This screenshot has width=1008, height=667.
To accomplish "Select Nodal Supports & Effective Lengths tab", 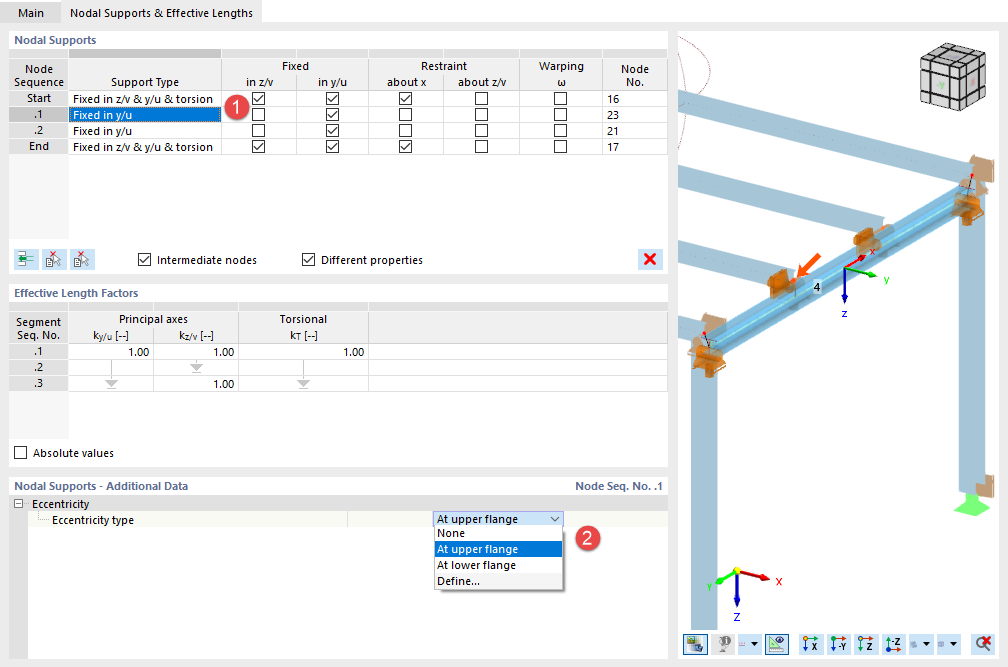I will [161, 13].
